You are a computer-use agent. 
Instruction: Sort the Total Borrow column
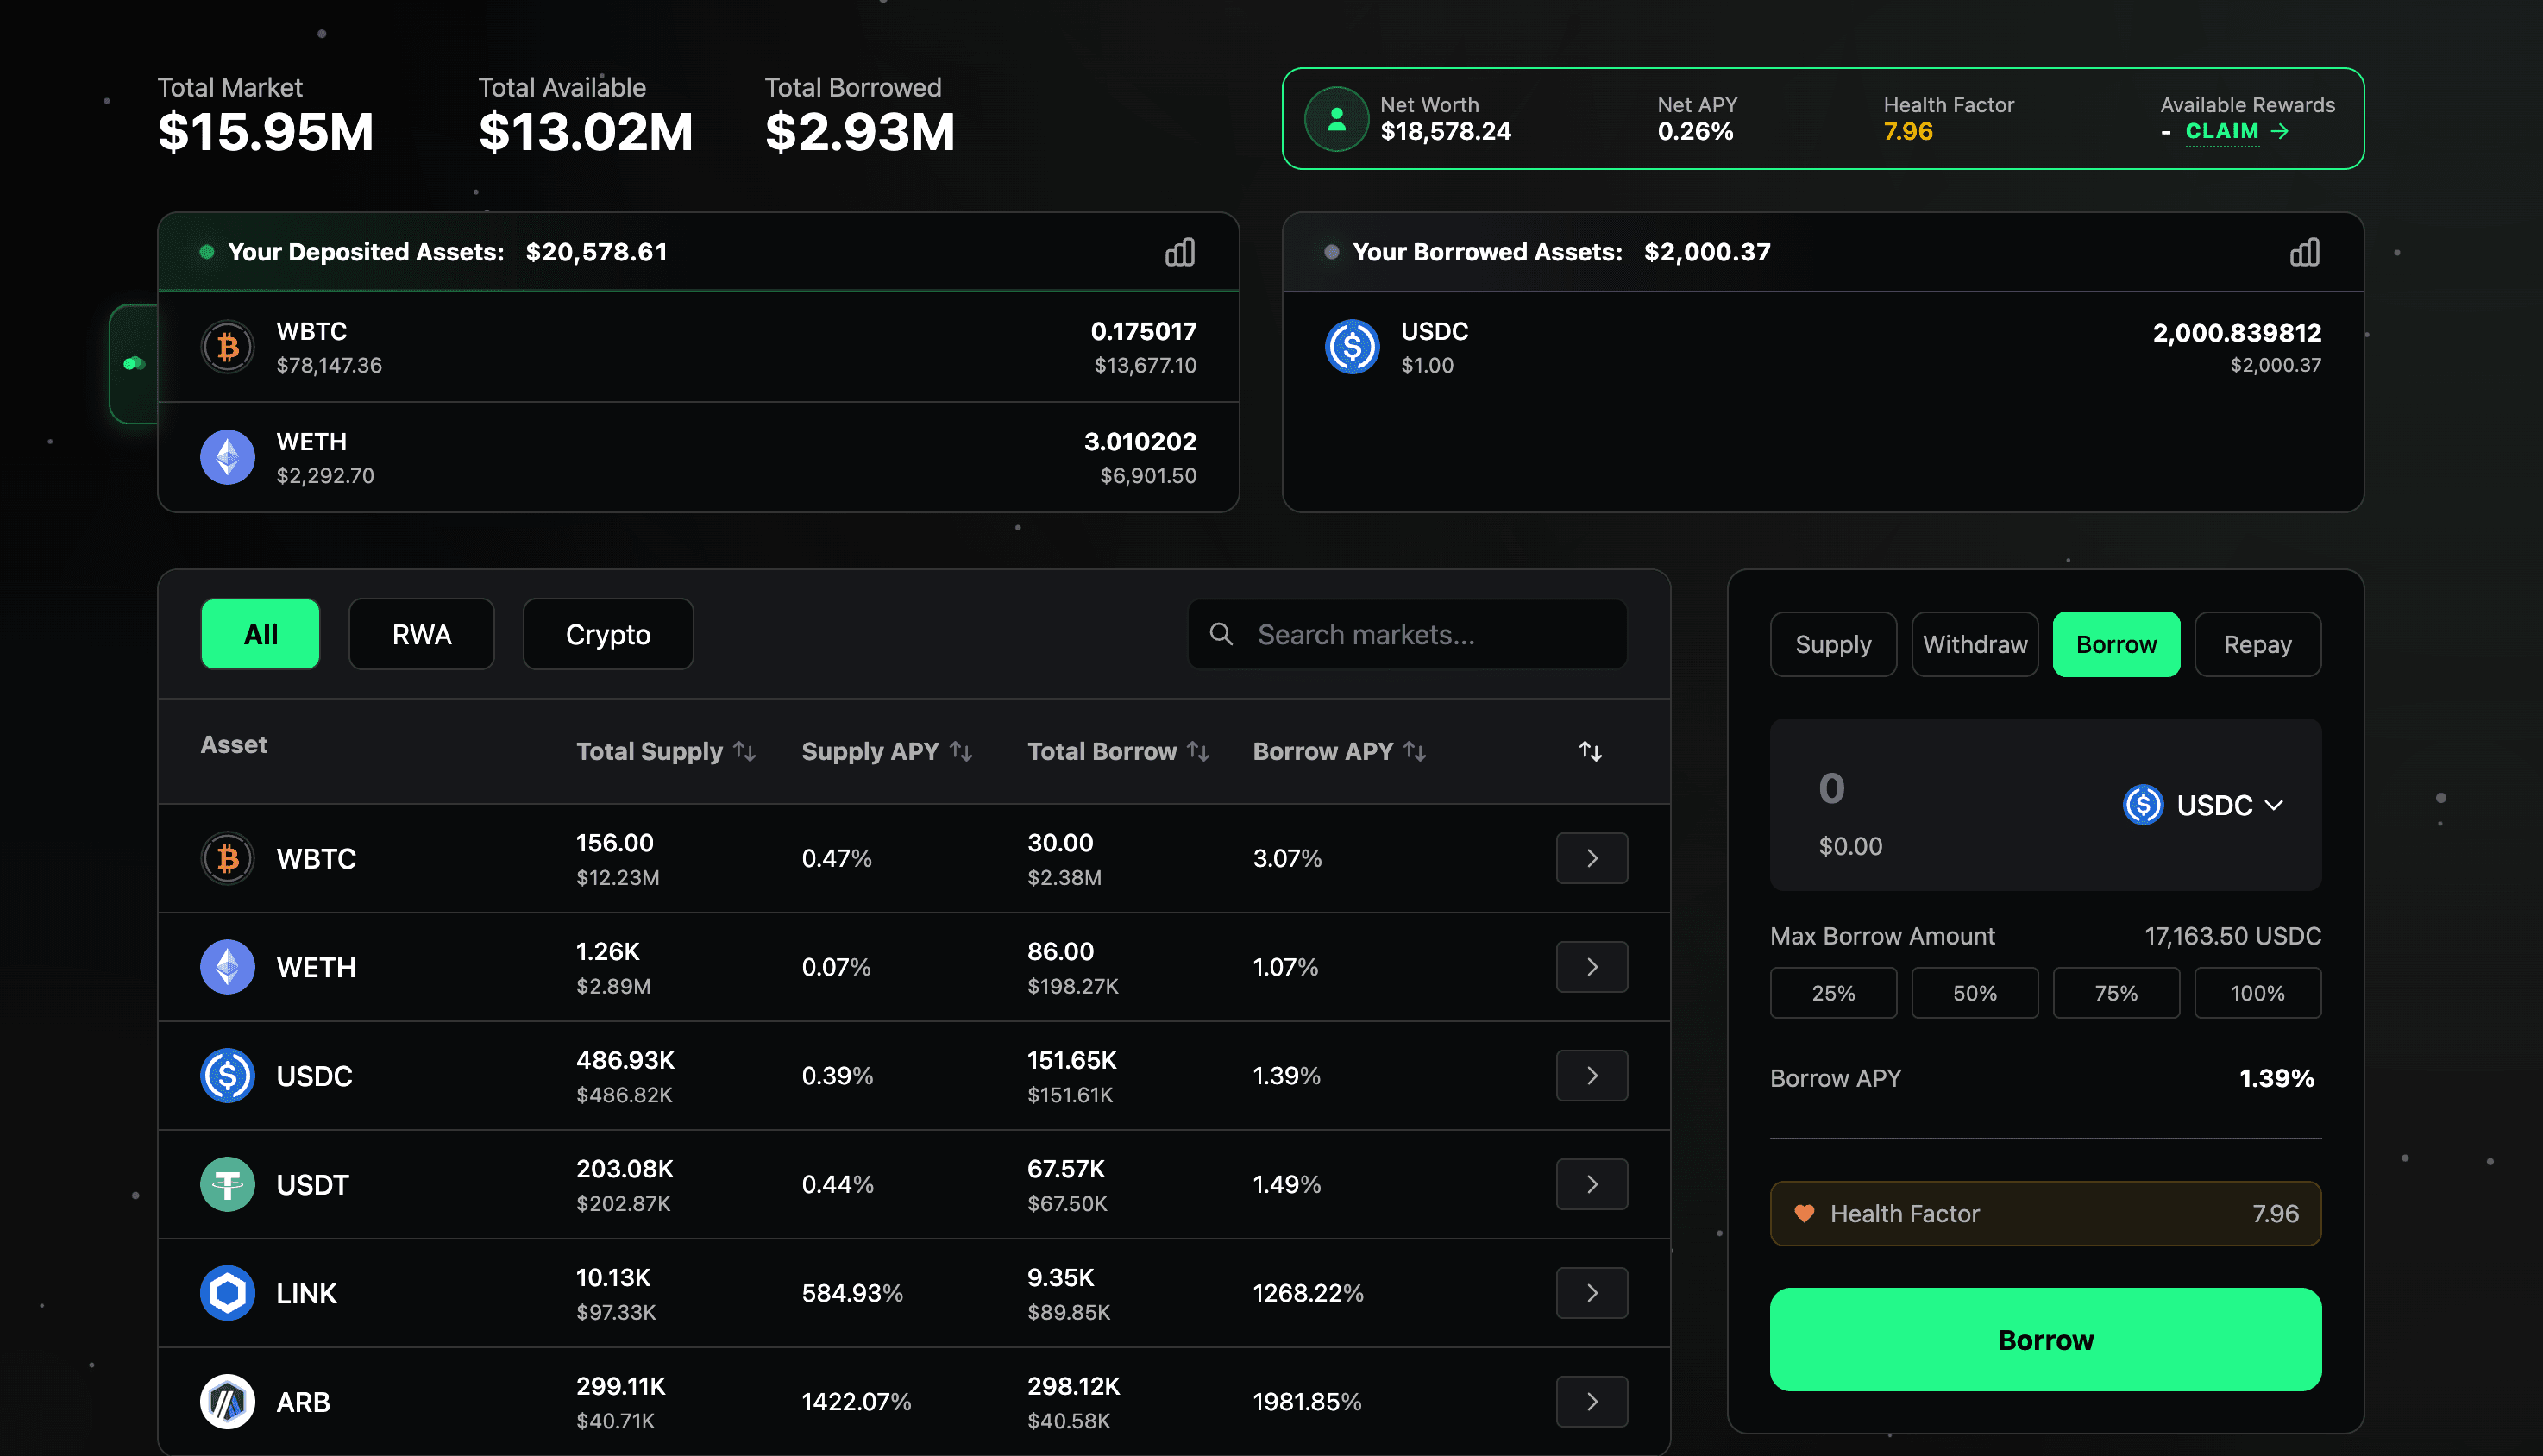[1199, 751]
